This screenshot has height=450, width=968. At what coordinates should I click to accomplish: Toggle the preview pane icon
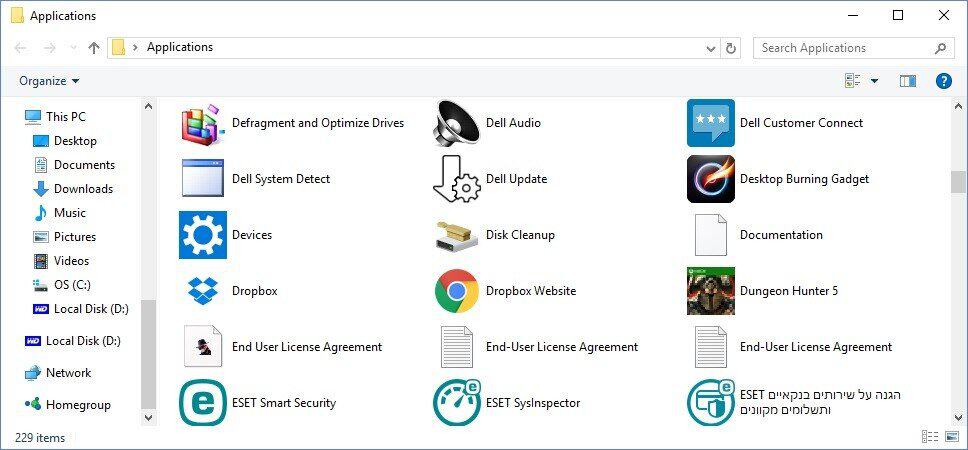[908, 81]
